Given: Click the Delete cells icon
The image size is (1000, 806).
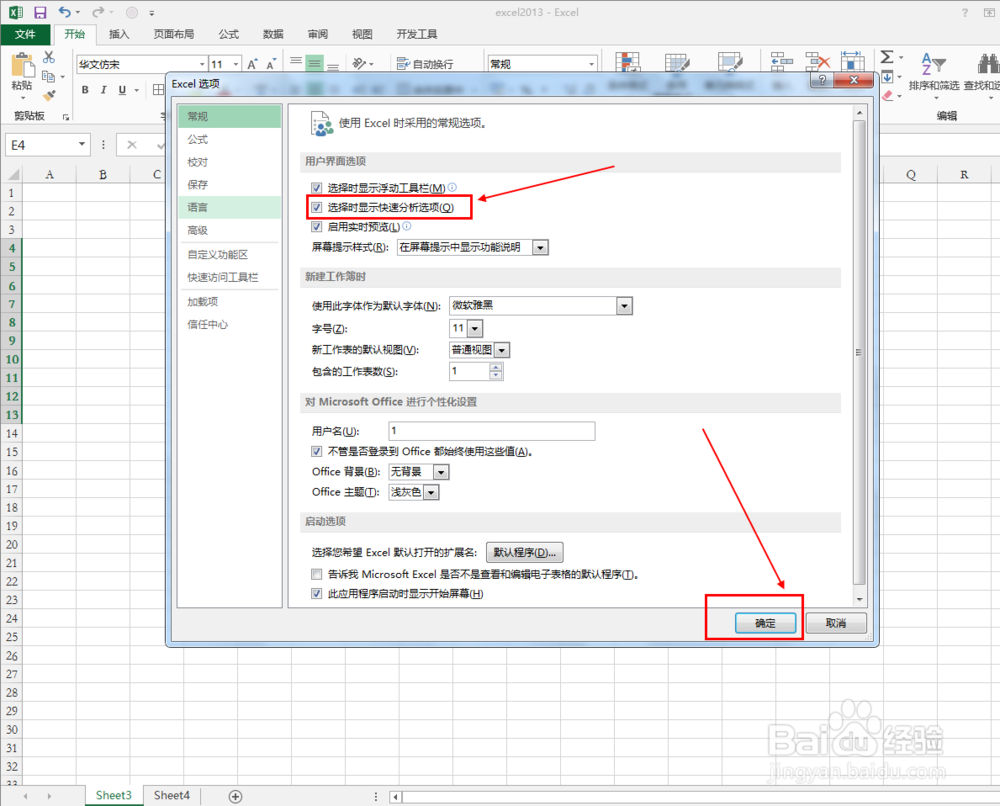Looking at the screenshot, I should pyautogui.click(x=817, y=62).
